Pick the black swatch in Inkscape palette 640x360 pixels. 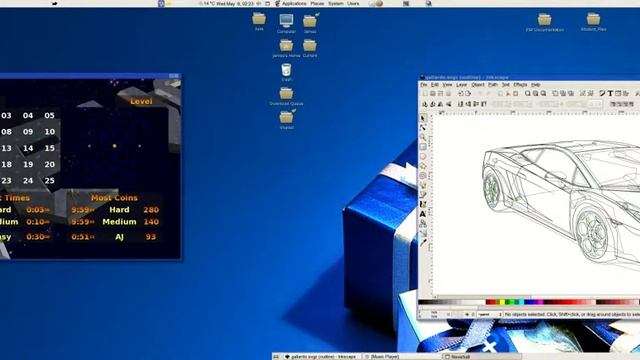[x=421, y=302]
